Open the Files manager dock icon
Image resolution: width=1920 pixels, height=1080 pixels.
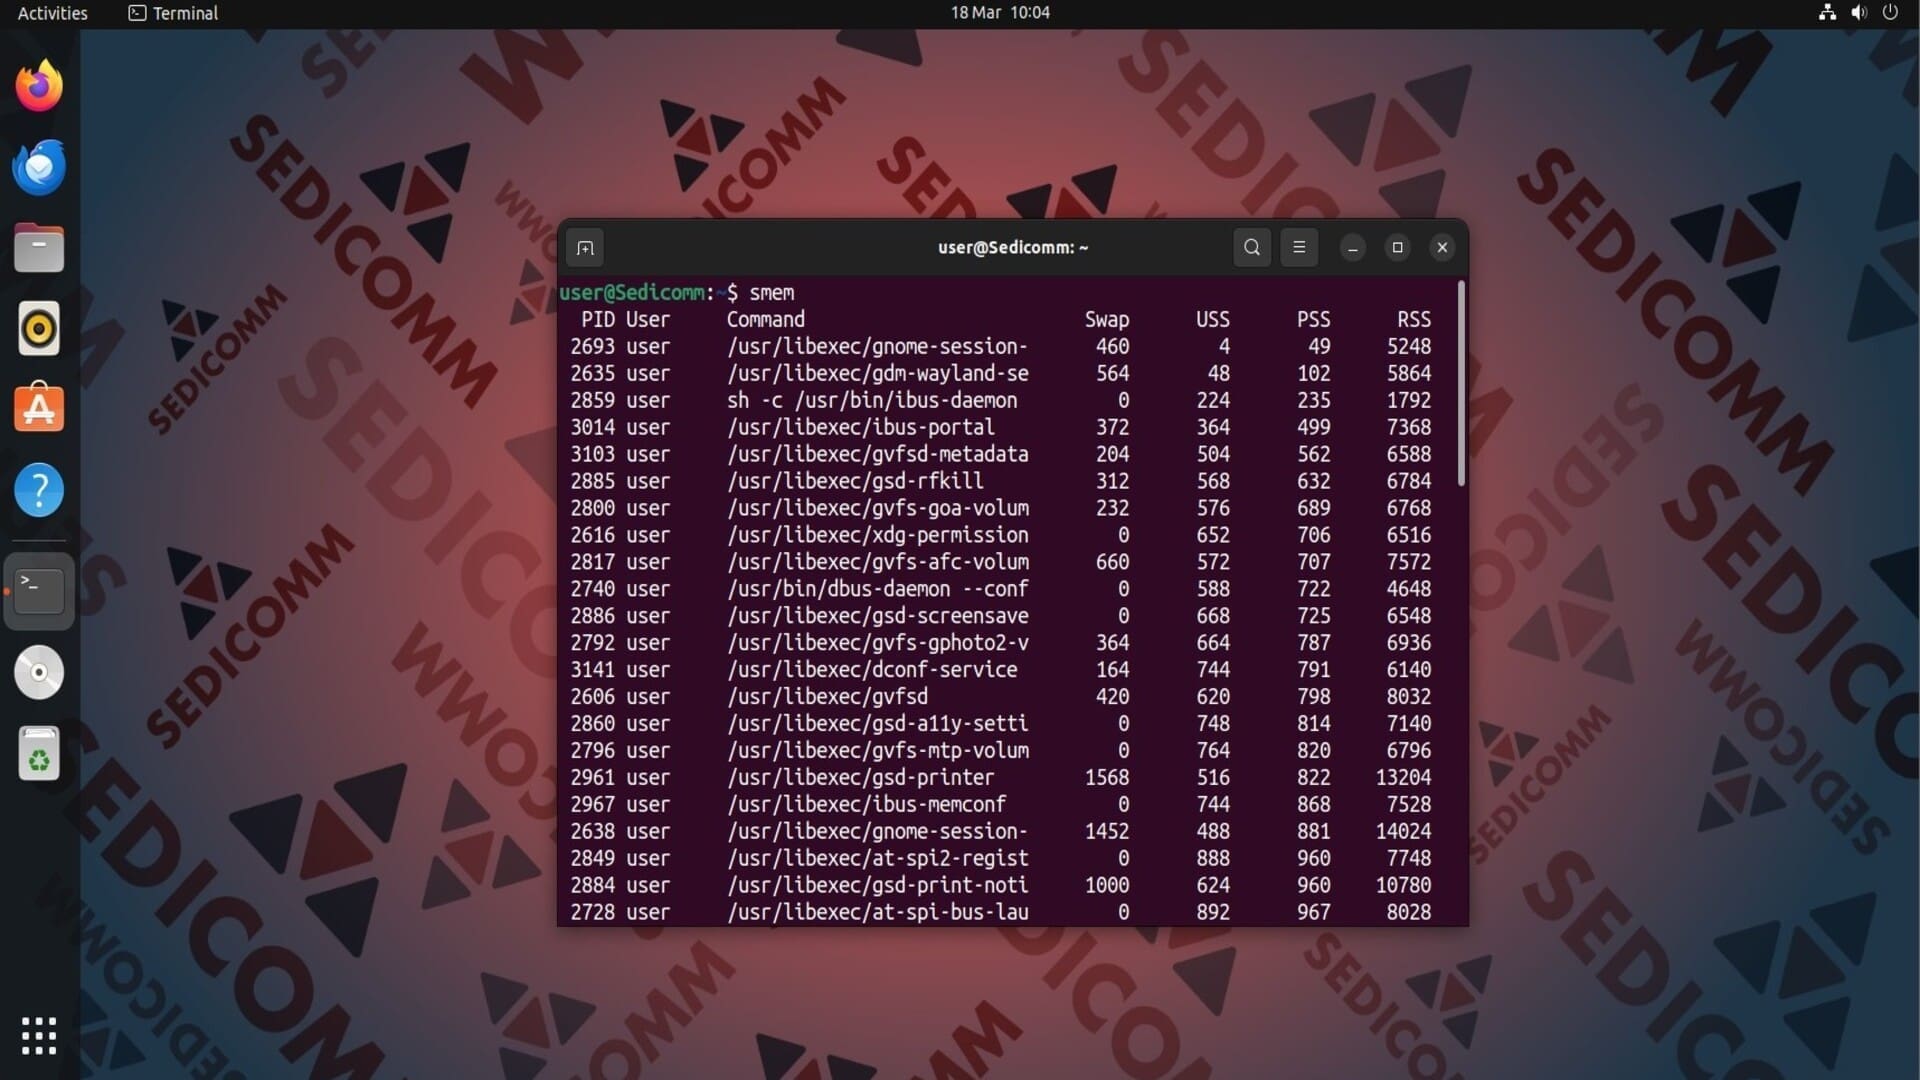[39, 248]
